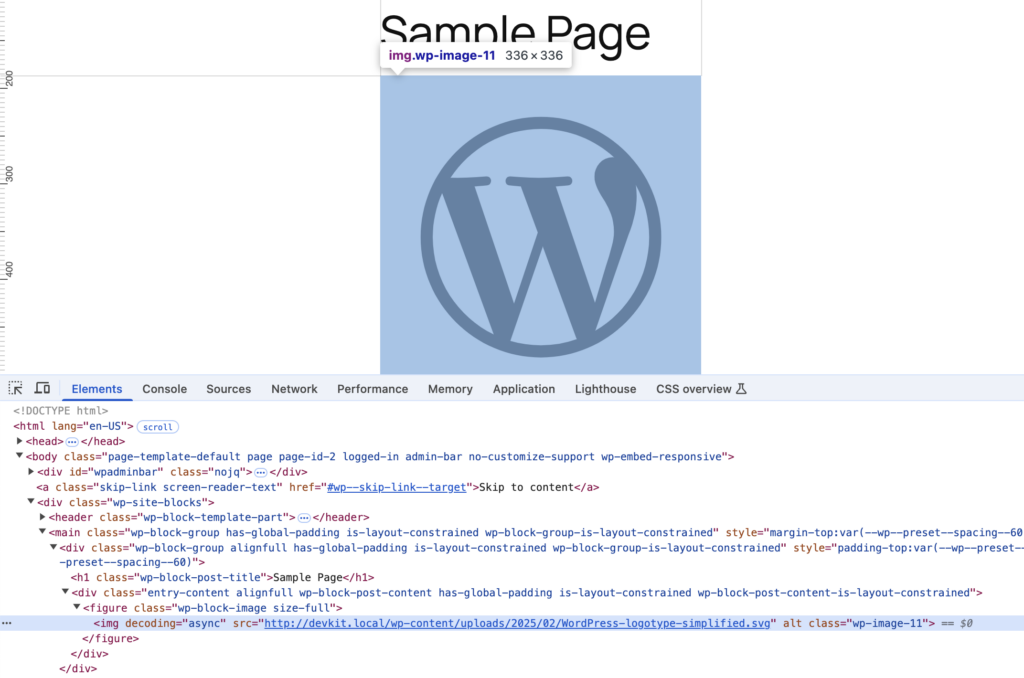Viewport: 1024px width, 678px height.
Task: Expand the head element
Action: pyautogui.click(x=20, y=441)
